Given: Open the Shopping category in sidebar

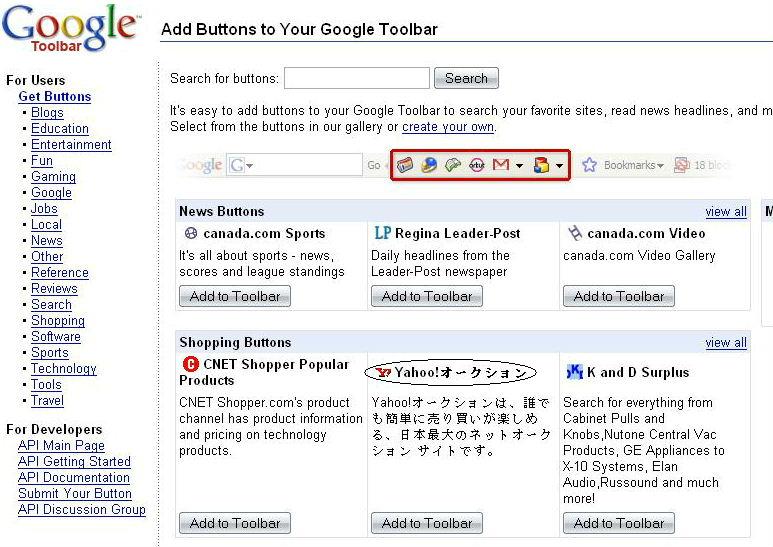Looking at the screenshot, I should coord(58,321).
